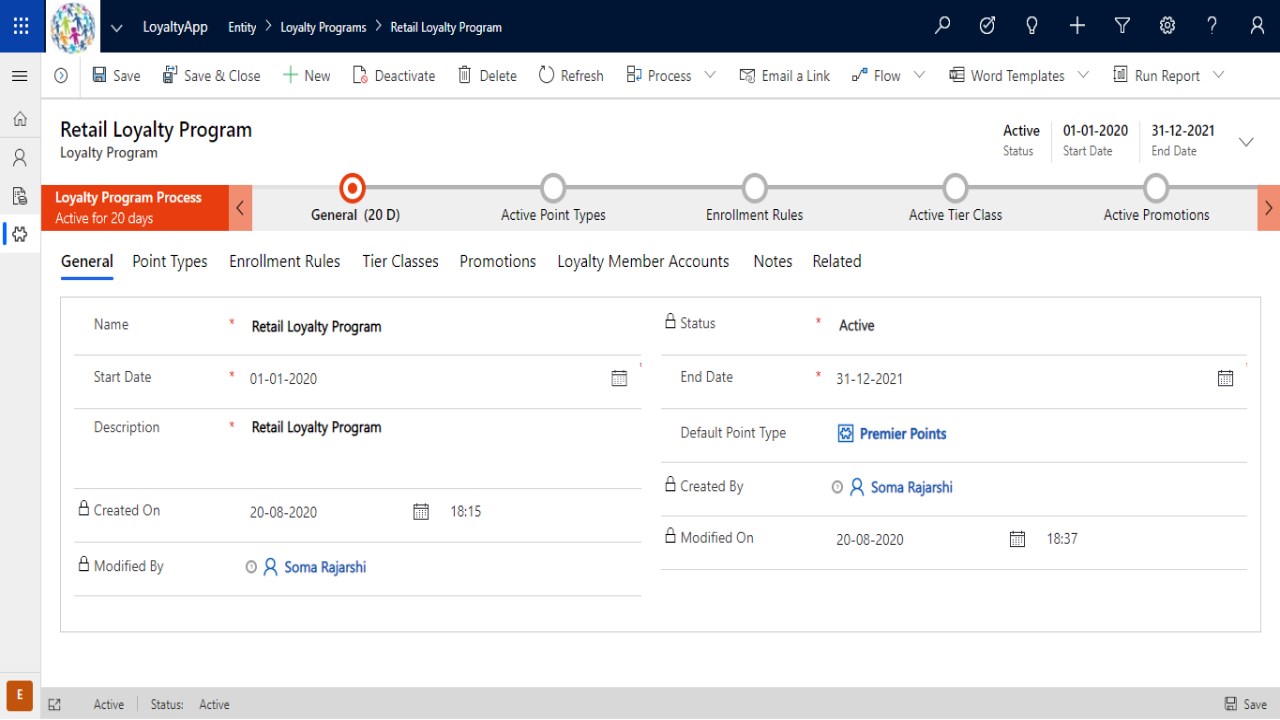Switch to the Loyalty Member Accounts tab
Image resolution: width=1280 pixels, height=720 pixels.
pyautogui.click(x=643, y=262)
